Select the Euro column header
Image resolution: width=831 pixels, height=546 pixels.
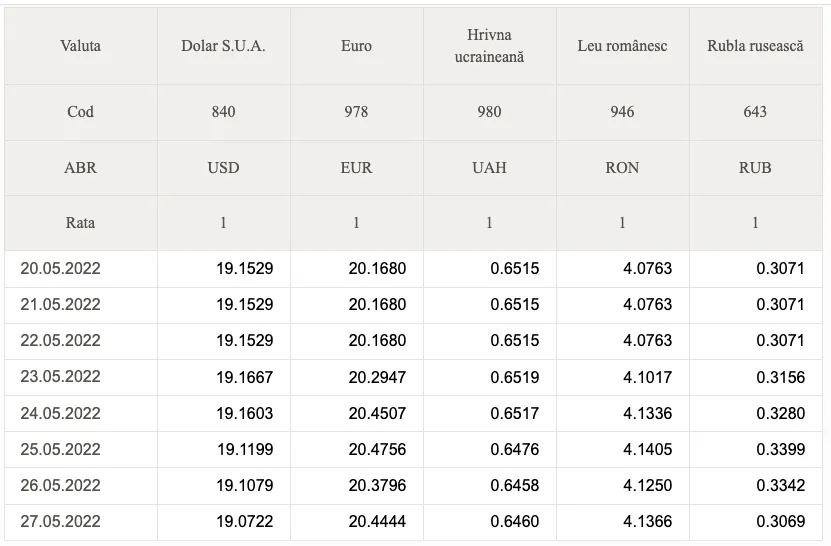(357, 46)
